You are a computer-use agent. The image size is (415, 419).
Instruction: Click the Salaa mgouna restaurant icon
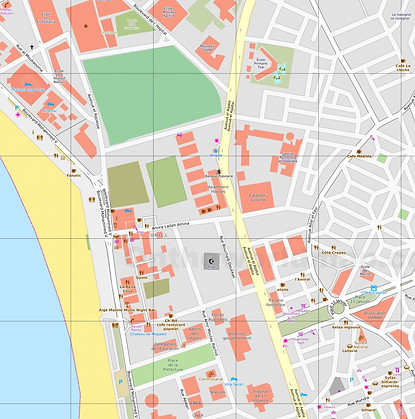pyautogui.click(x=345, y=322)
